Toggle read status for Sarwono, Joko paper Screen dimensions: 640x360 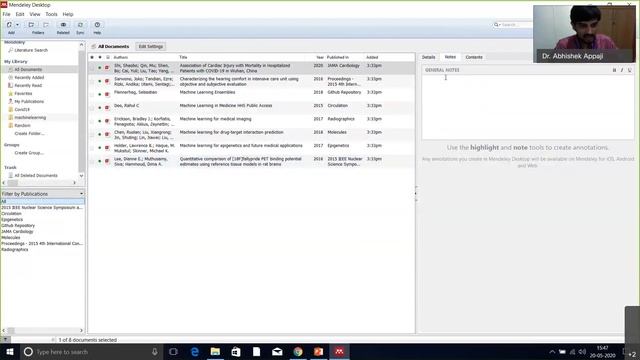tap(100, 81)
